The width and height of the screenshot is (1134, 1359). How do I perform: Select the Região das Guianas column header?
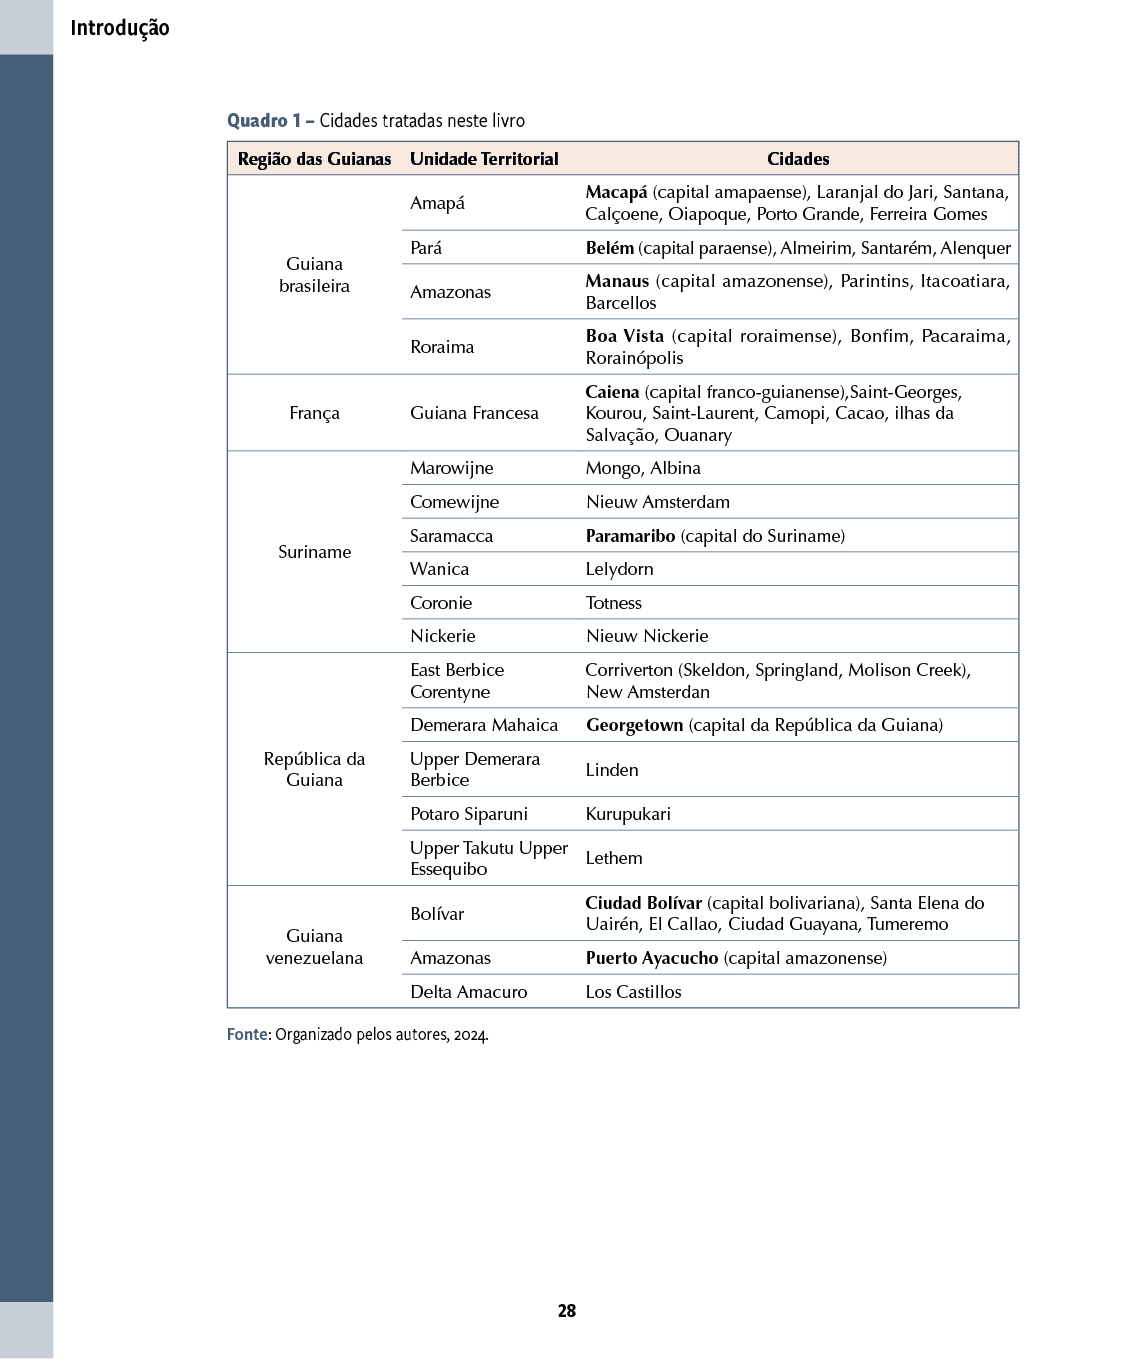(314, 159)
